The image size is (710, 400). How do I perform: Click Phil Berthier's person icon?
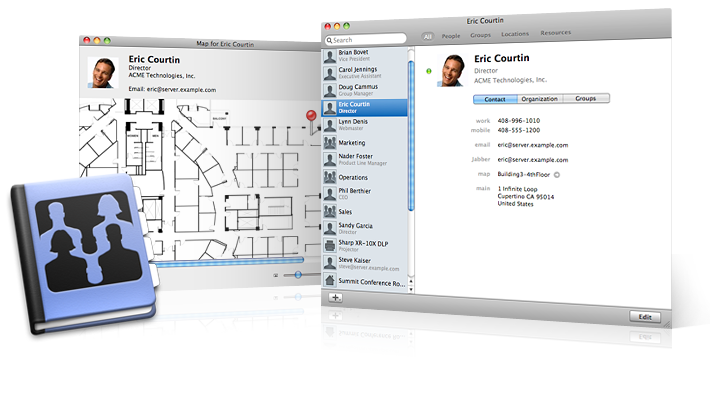330,194
